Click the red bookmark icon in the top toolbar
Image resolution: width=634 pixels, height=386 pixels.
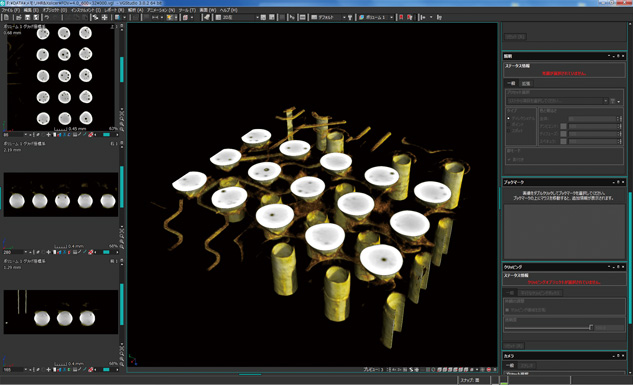point(401,17)
